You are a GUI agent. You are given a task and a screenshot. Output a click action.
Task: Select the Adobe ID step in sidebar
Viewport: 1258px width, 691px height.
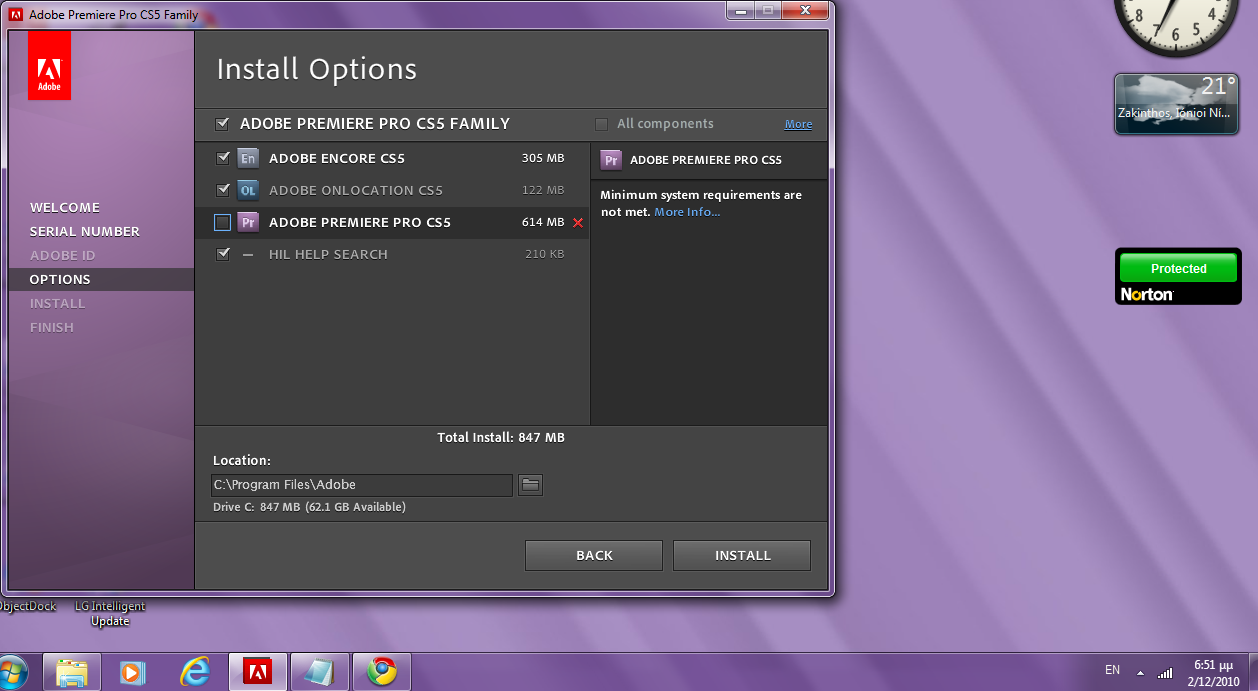62,255
